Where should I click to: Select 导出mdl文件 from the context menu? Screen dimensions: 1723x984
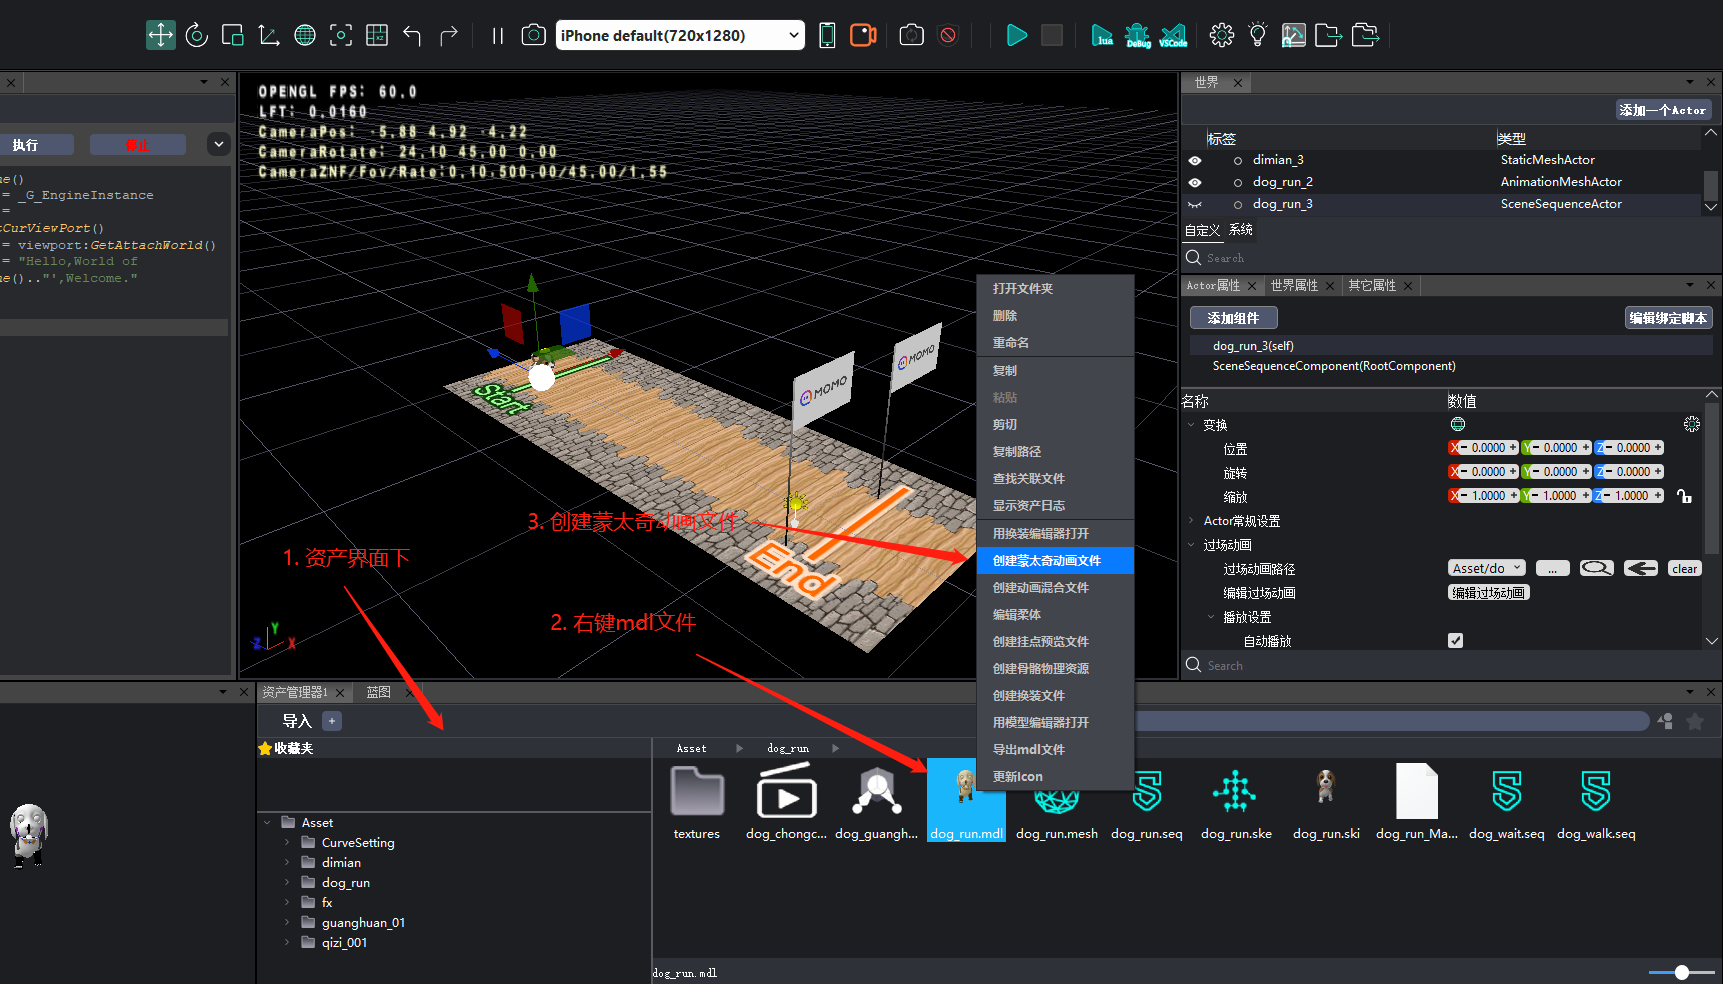tap(1055, 750)
